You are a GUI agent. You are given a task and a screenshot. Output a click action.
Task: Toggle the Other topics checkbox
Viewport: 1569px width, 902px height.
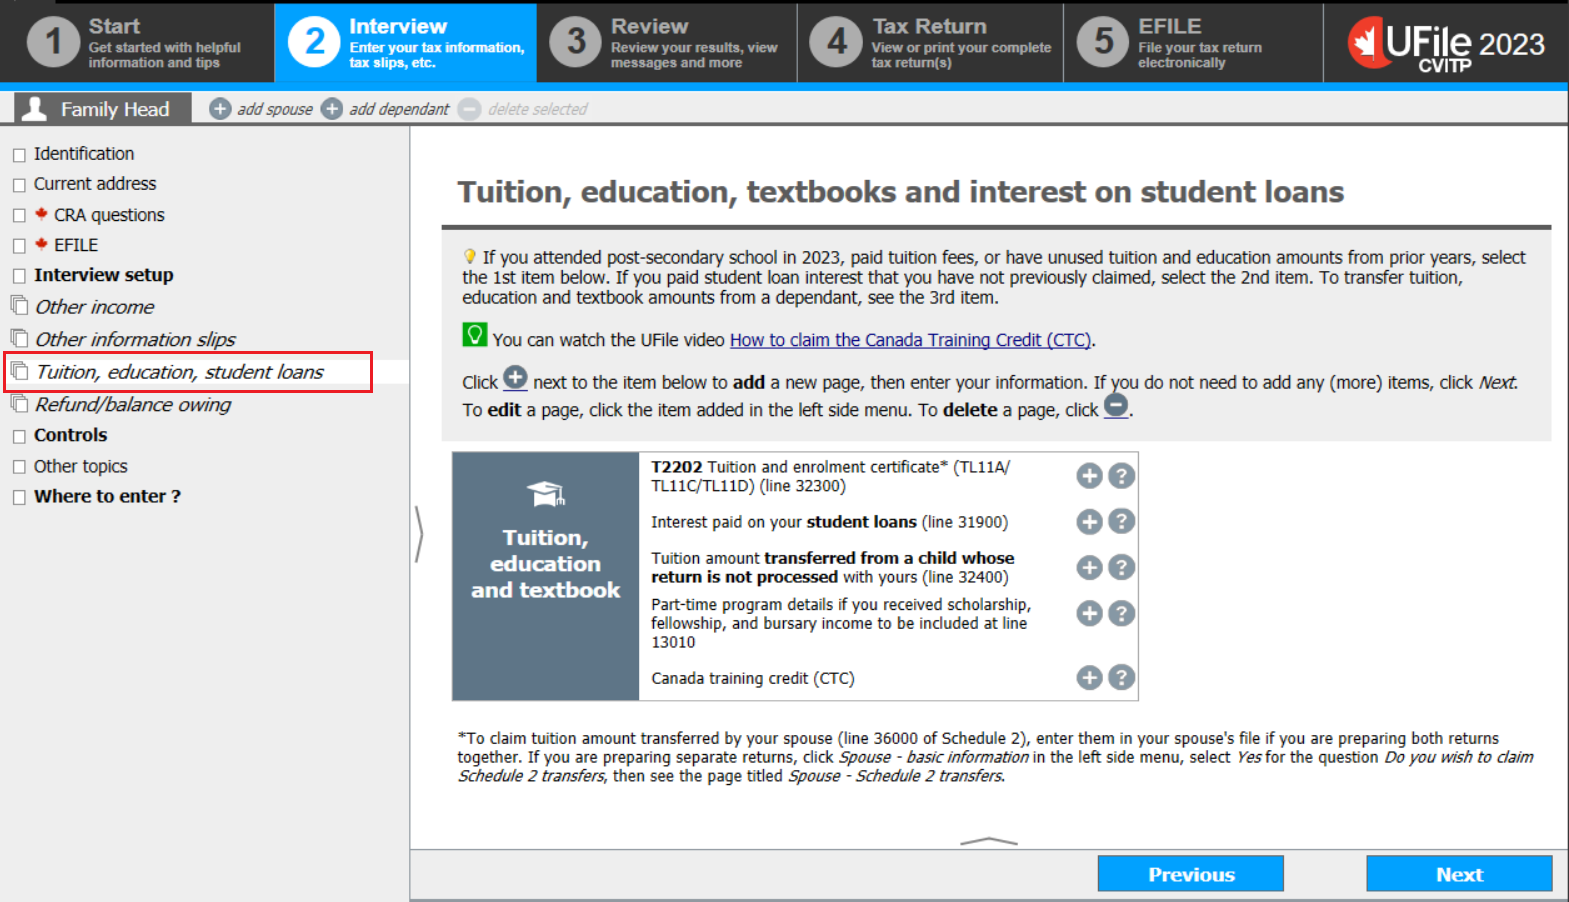coord(19,467)
